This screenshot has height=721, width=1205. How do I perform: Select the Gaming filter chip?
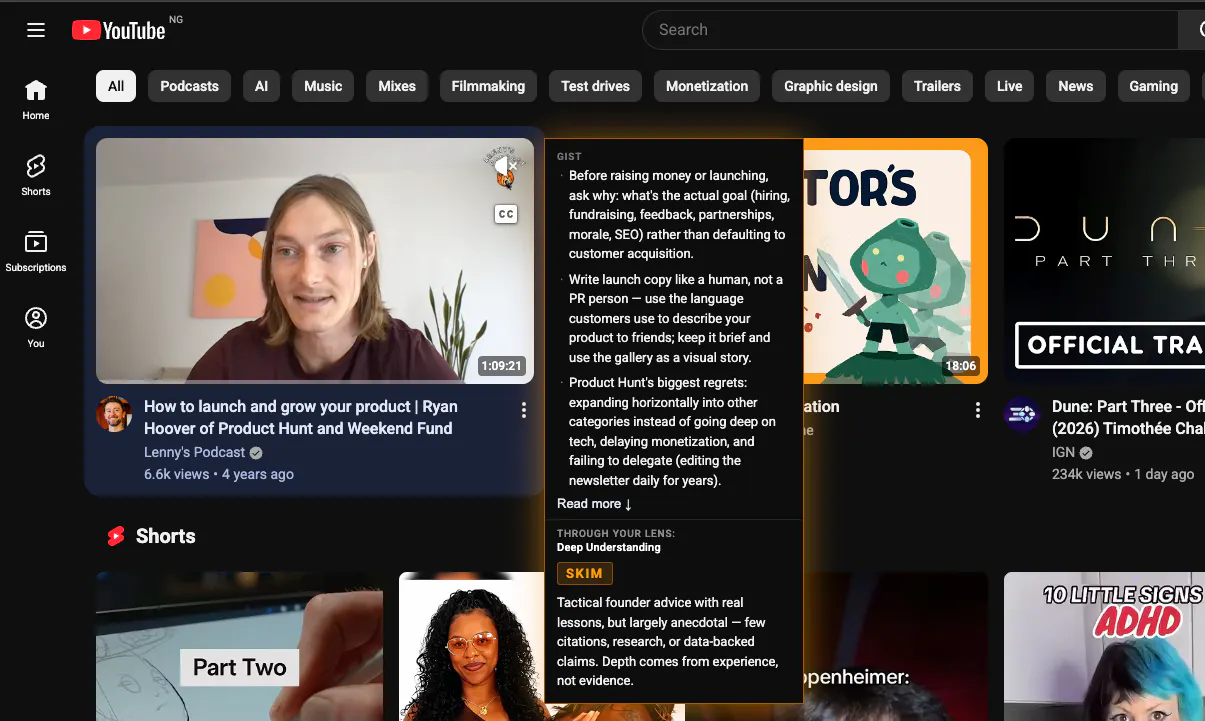click(1154, 86)
